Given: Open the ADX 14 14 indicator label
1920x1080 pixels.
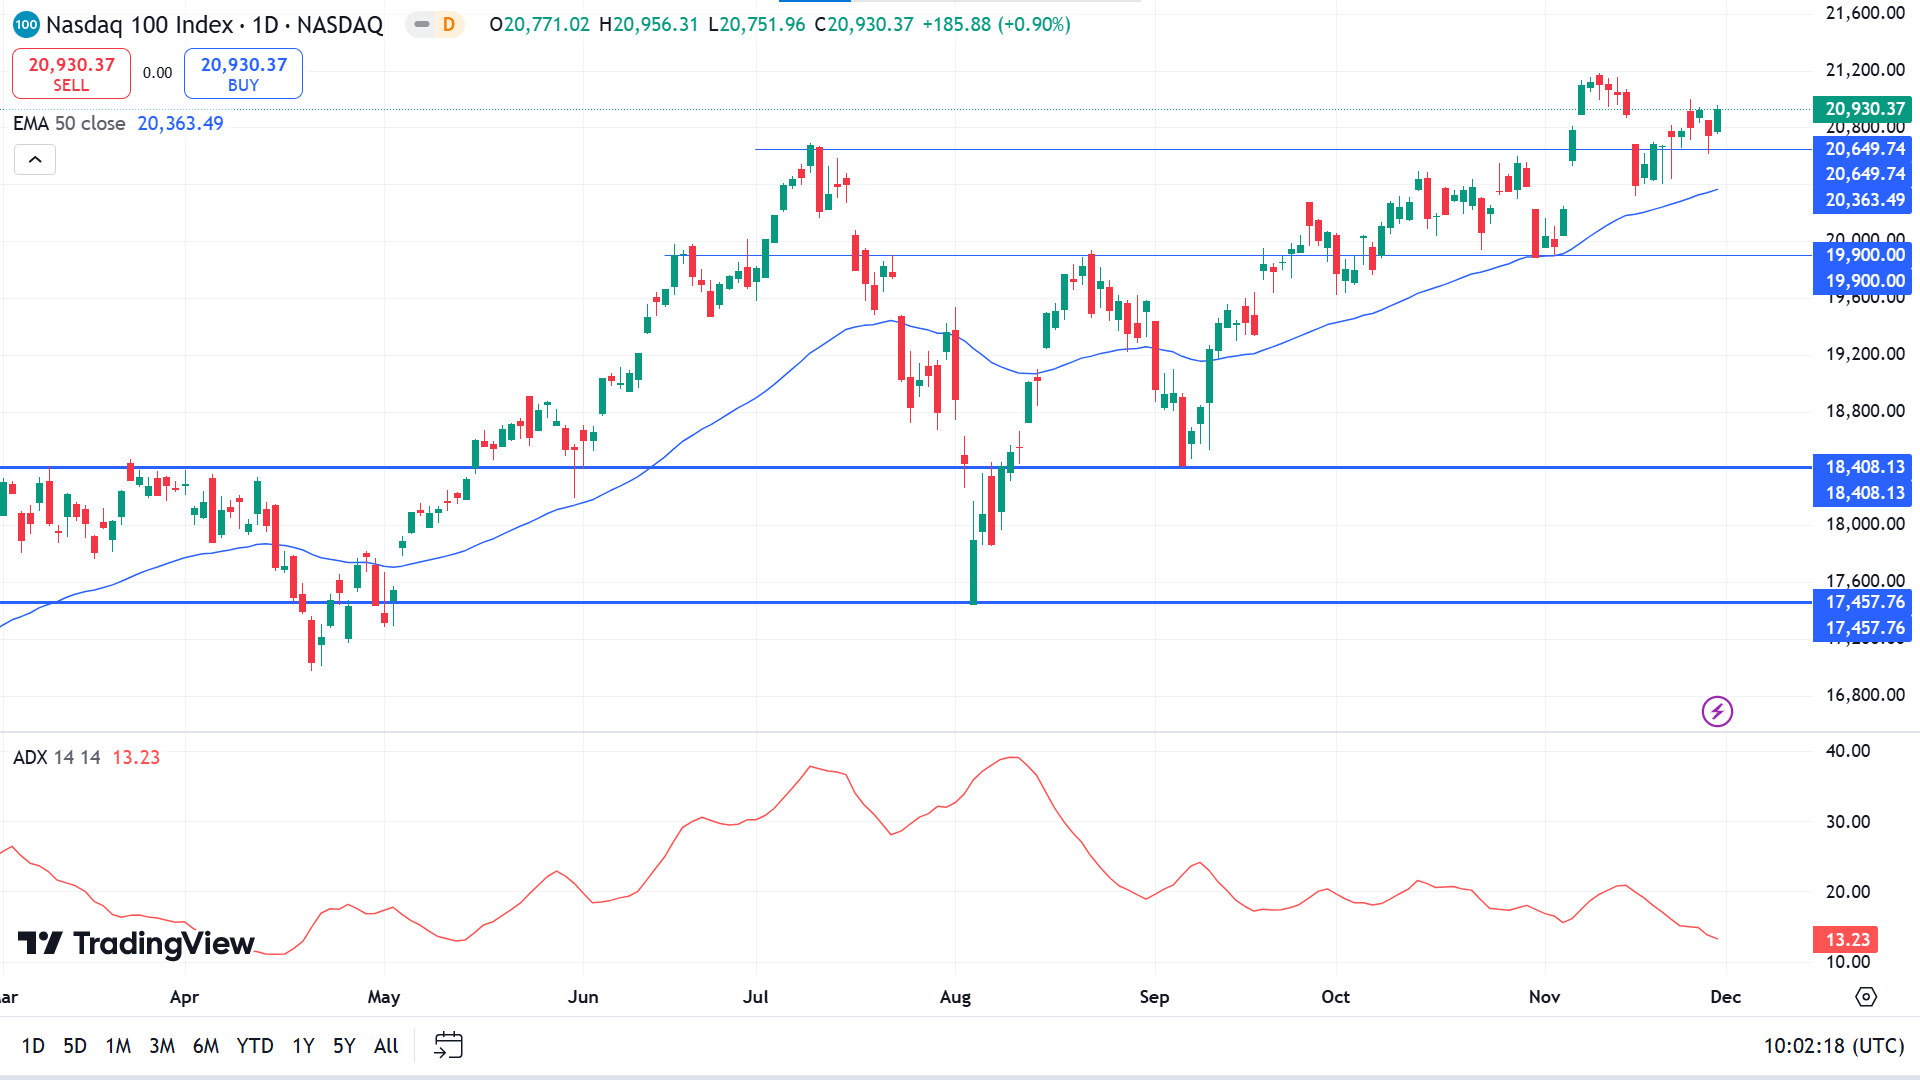Looking at the screenshot, I should [x=57, y=757].
